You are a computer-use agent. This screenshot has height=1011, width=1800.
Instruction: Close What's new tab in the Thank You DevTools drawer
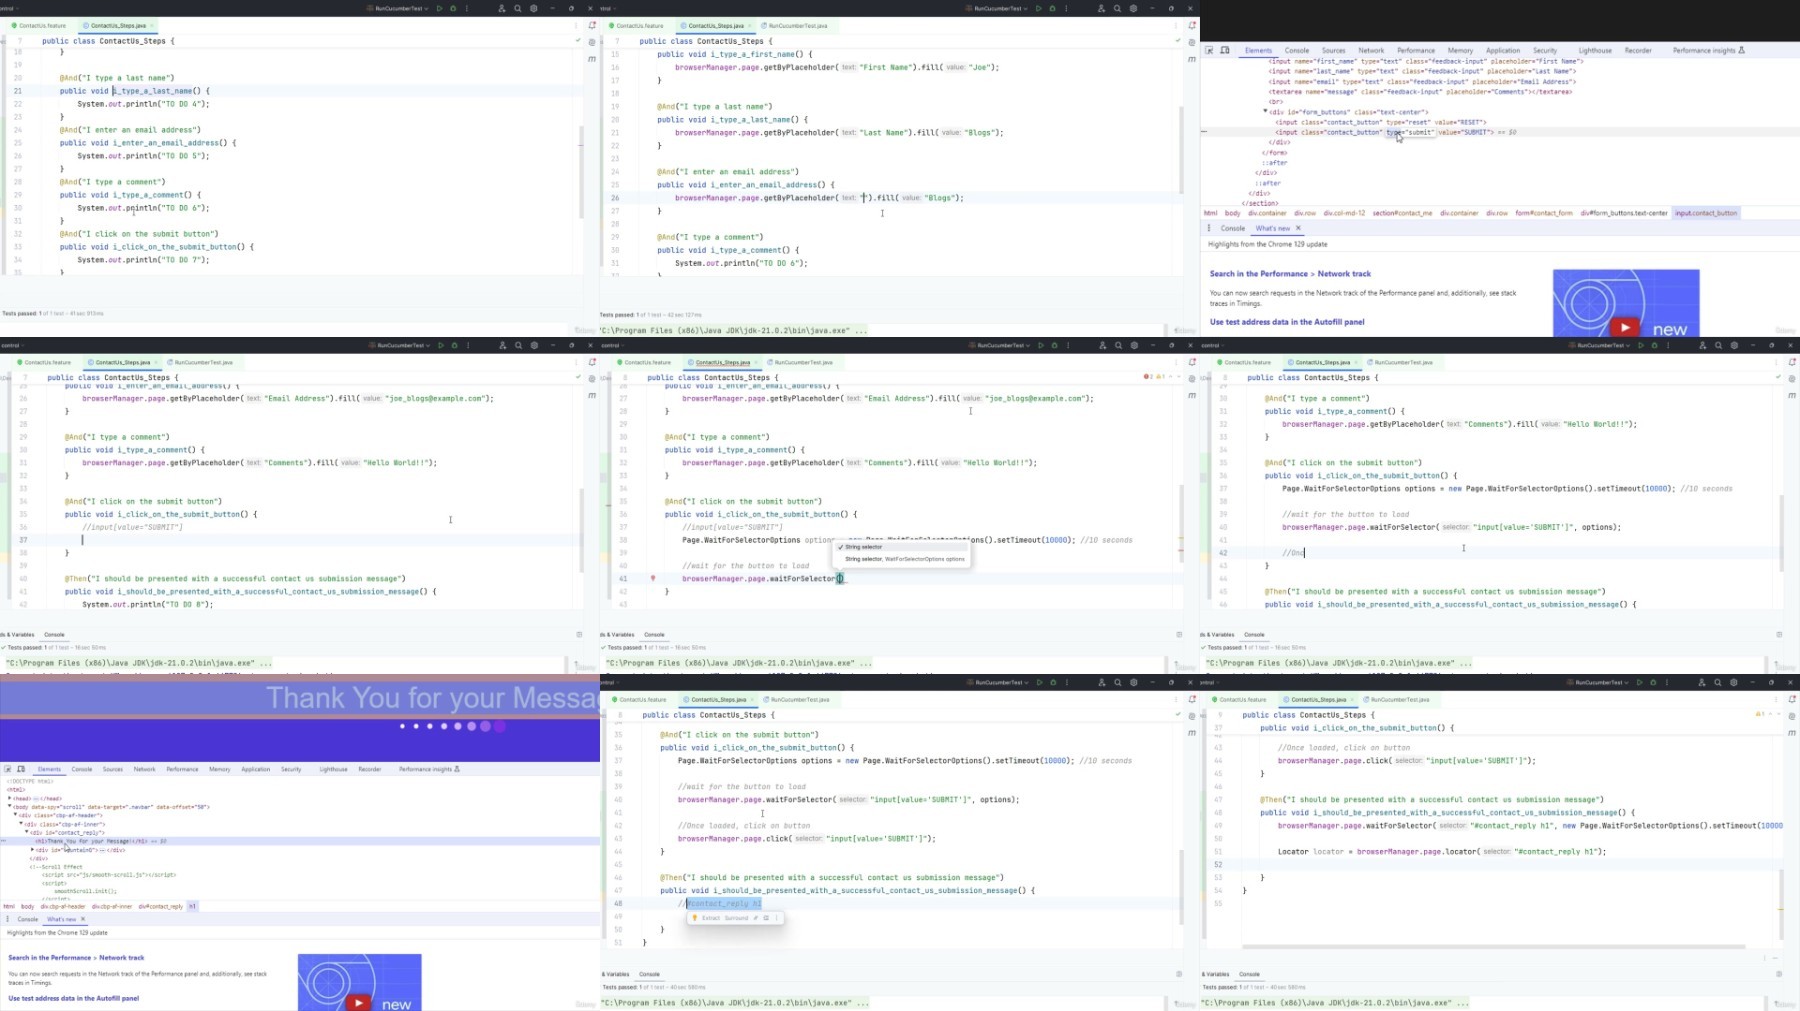[82, 919]
